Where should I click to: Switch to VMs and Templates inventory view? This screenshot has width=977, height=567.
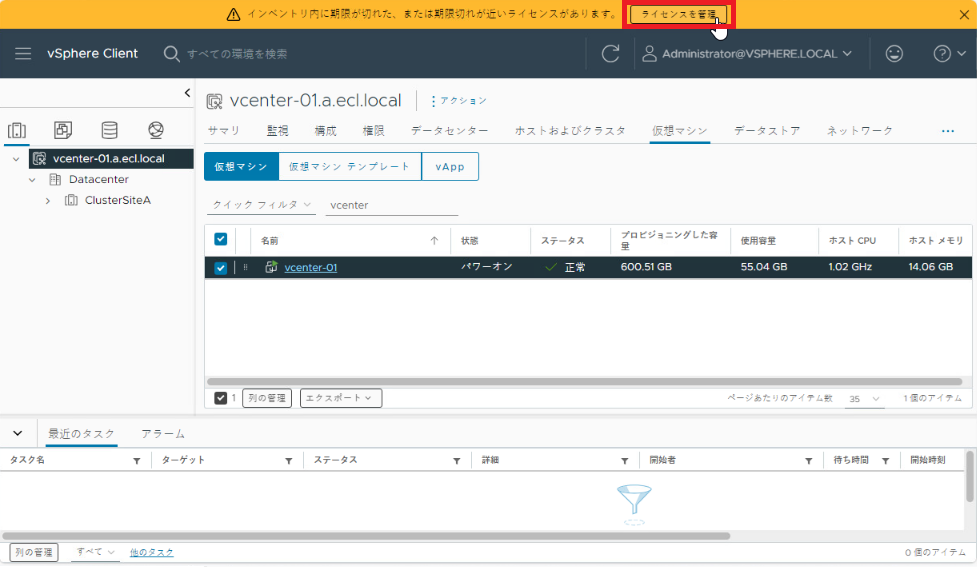click(x=63, y=130)
